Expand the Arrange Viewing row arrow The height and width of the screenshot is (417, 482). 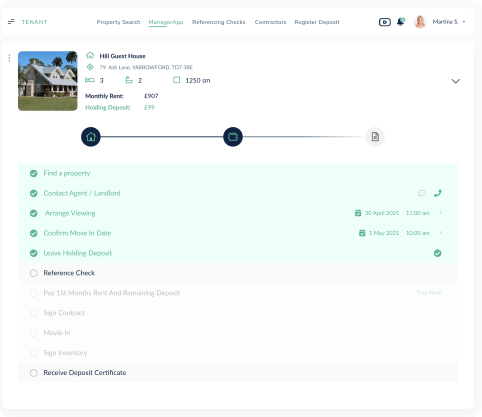pyautogui.click(x=441, y=213)
